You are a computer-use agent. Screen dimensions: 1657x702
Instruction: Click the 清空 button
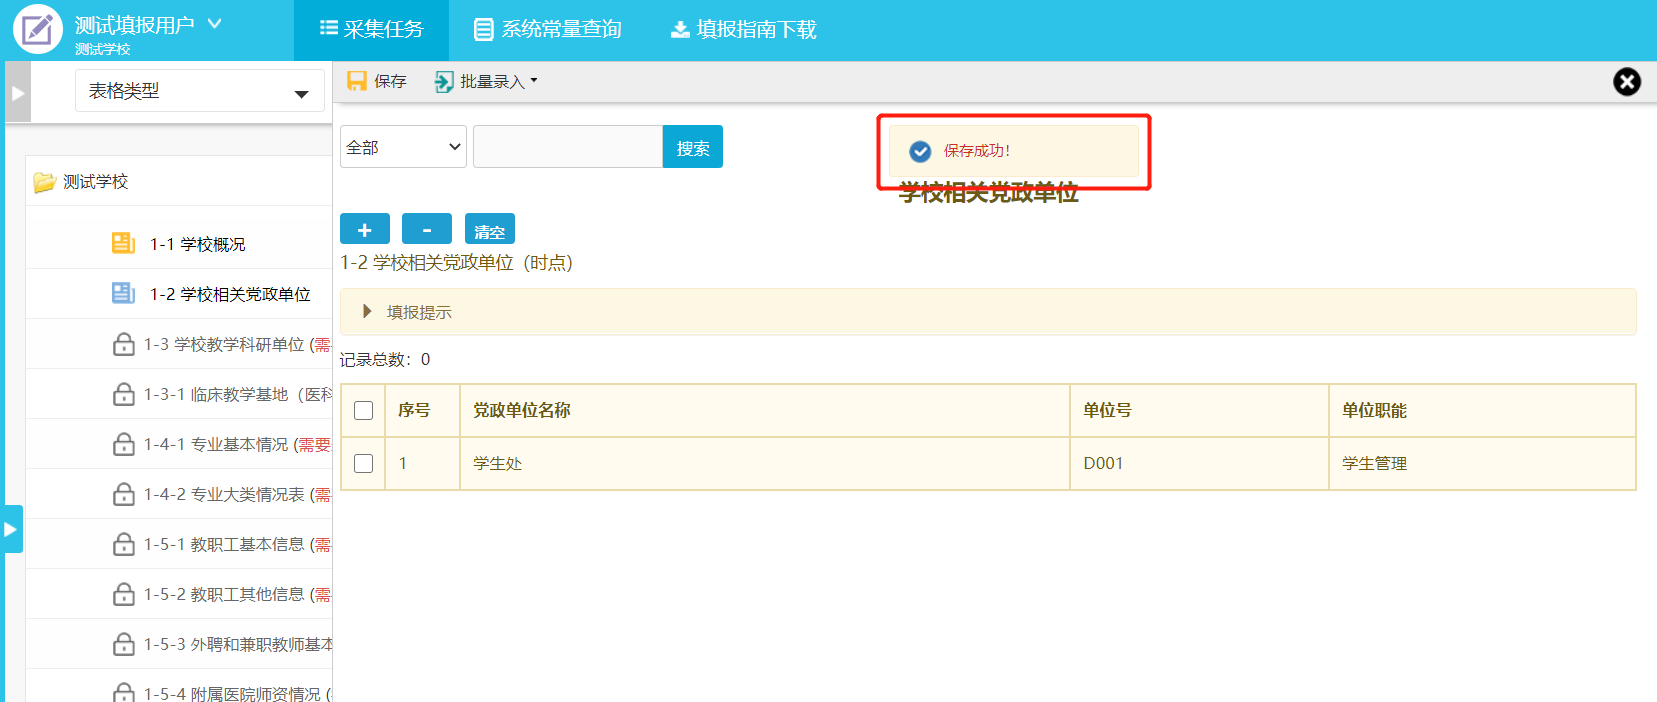(x=489, y=229)
